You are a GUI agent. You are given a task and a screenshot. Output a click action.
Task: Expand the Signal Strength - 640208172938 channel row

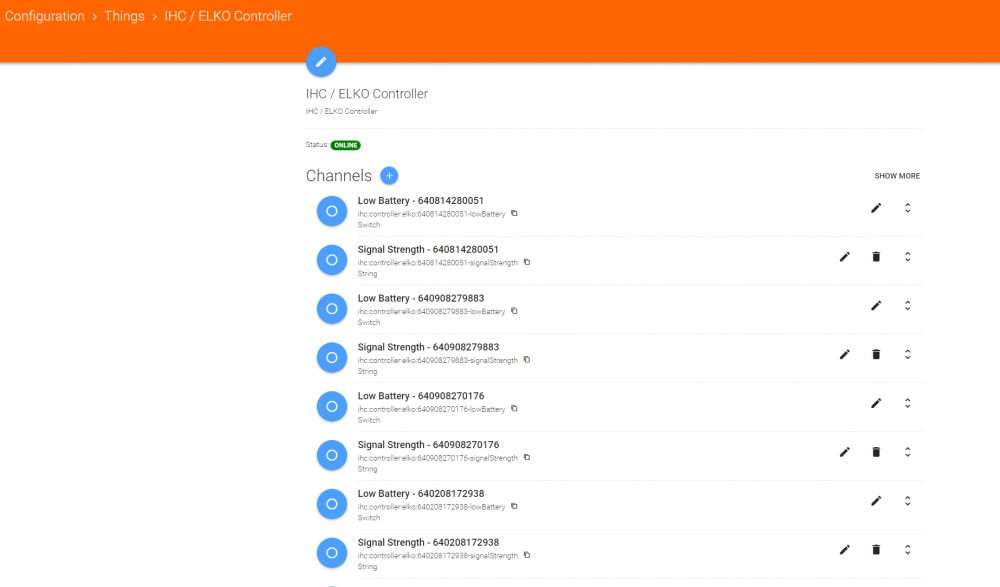(x=908, y=549)
